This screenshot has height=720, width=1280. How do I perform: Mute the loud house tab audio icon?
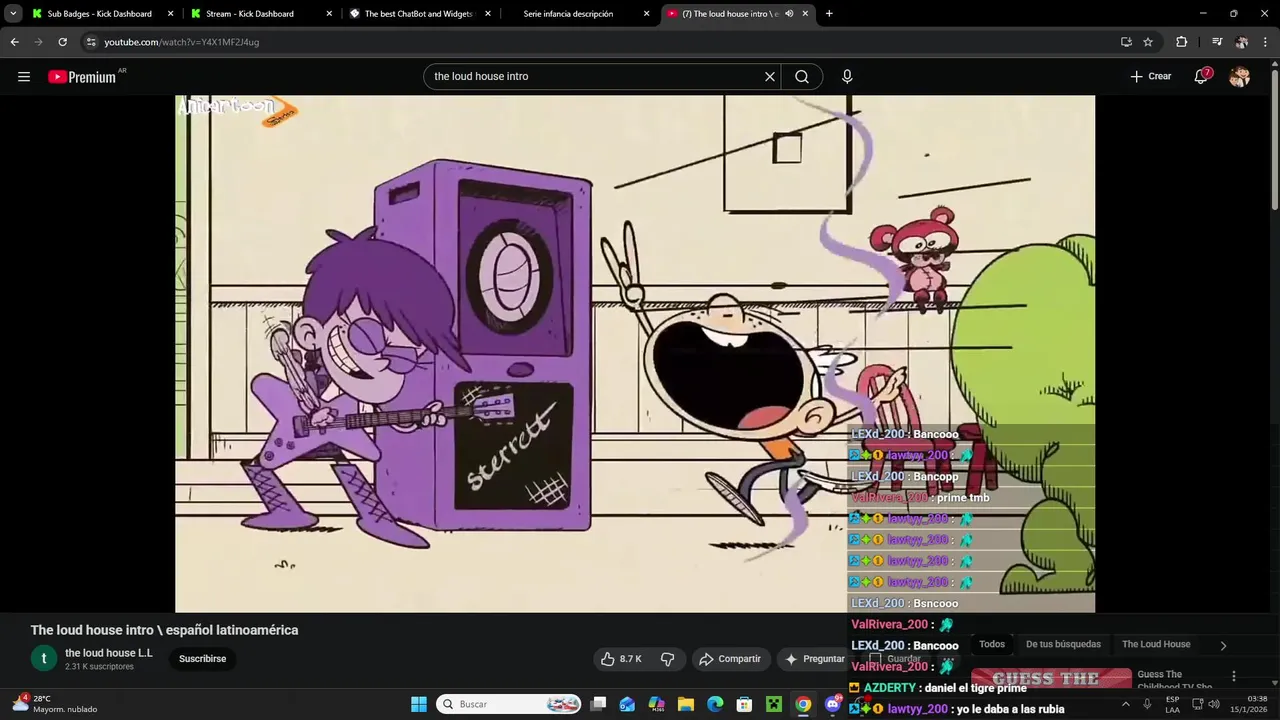[789, 14]
